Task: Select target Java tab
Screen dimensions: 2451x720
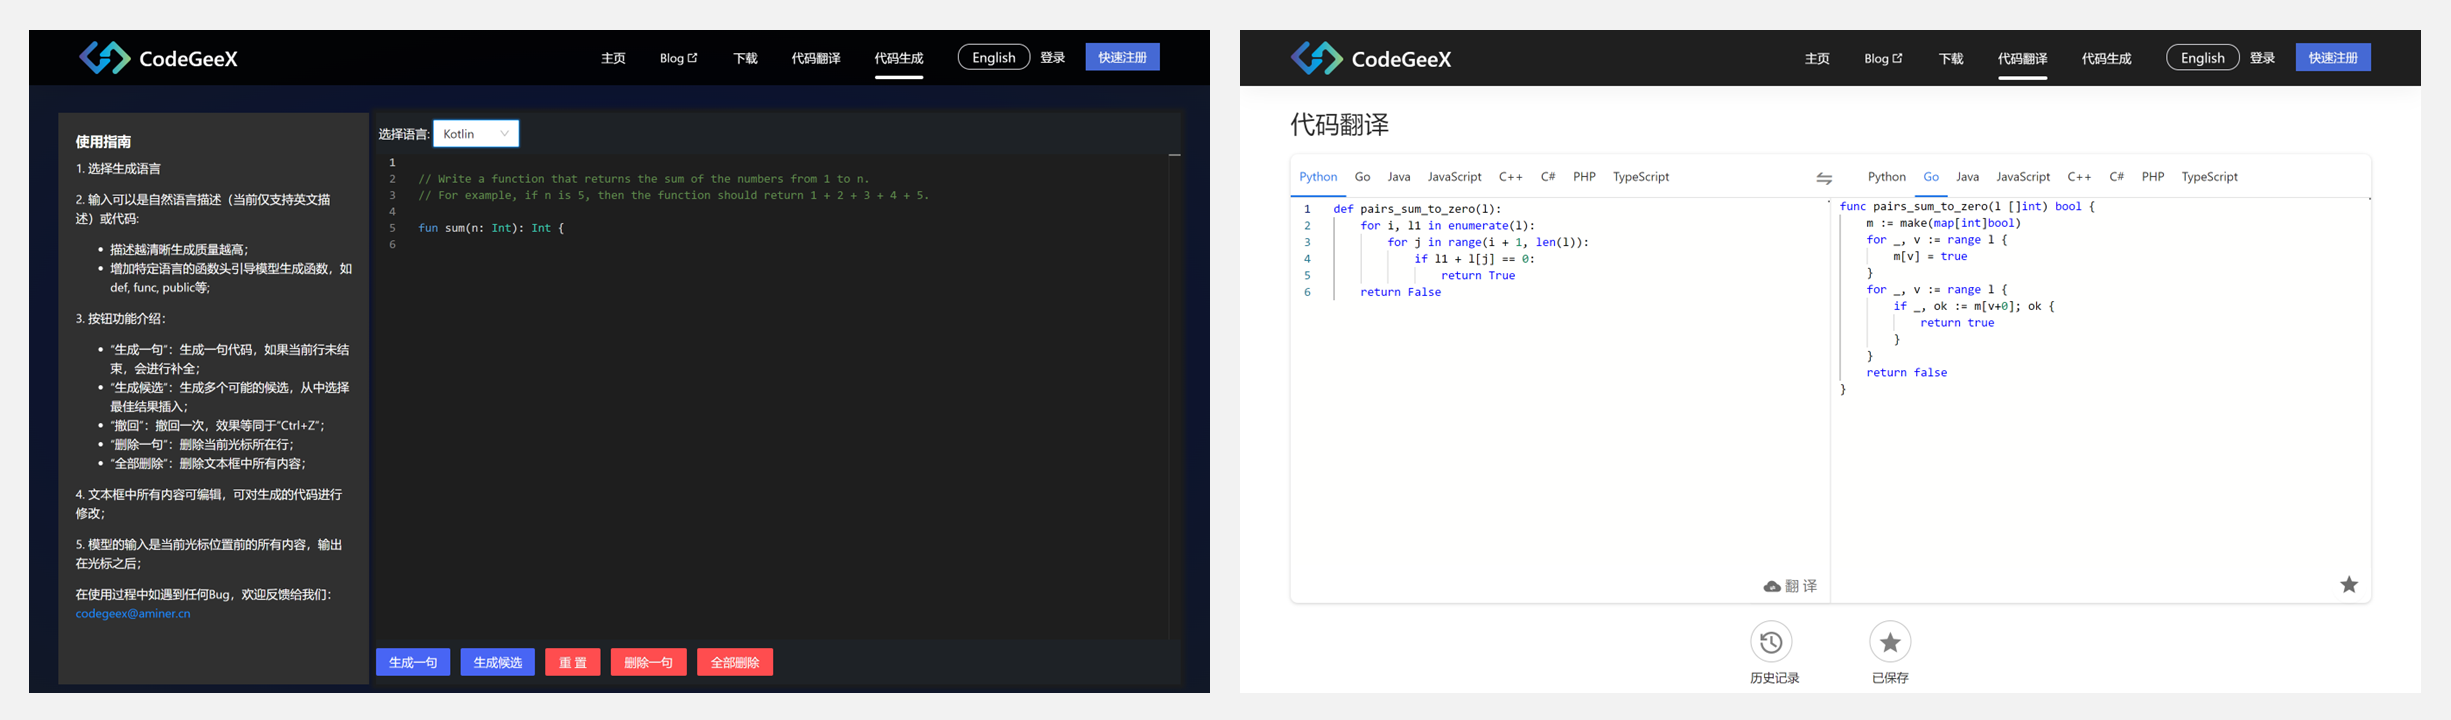Action: [x=1967, y=177]
